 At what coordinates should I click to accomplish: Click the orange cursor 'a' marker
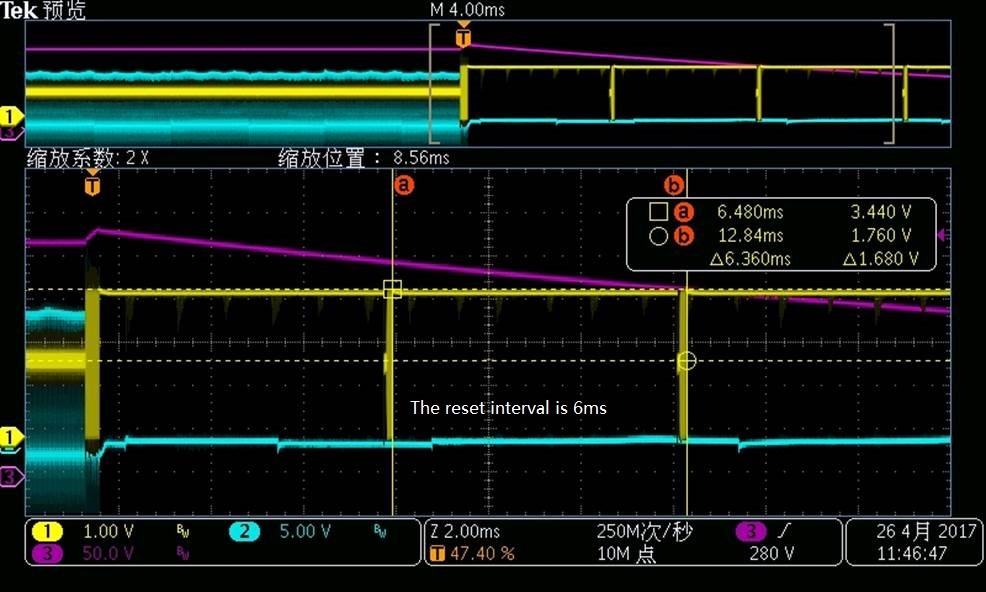pyautogui.click(x=404, y=185)
